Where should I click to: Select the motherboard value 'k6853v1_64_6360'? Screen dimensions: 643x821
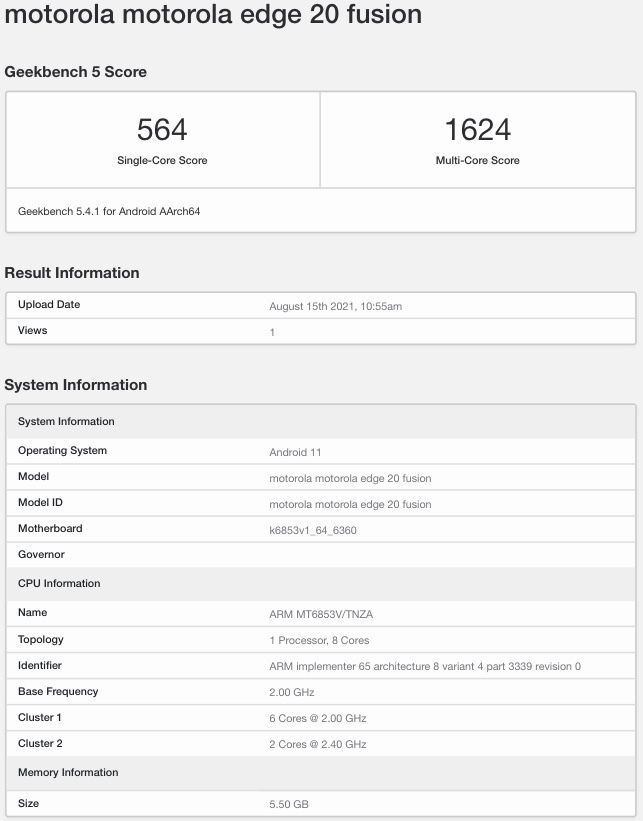tap(313, 530)
